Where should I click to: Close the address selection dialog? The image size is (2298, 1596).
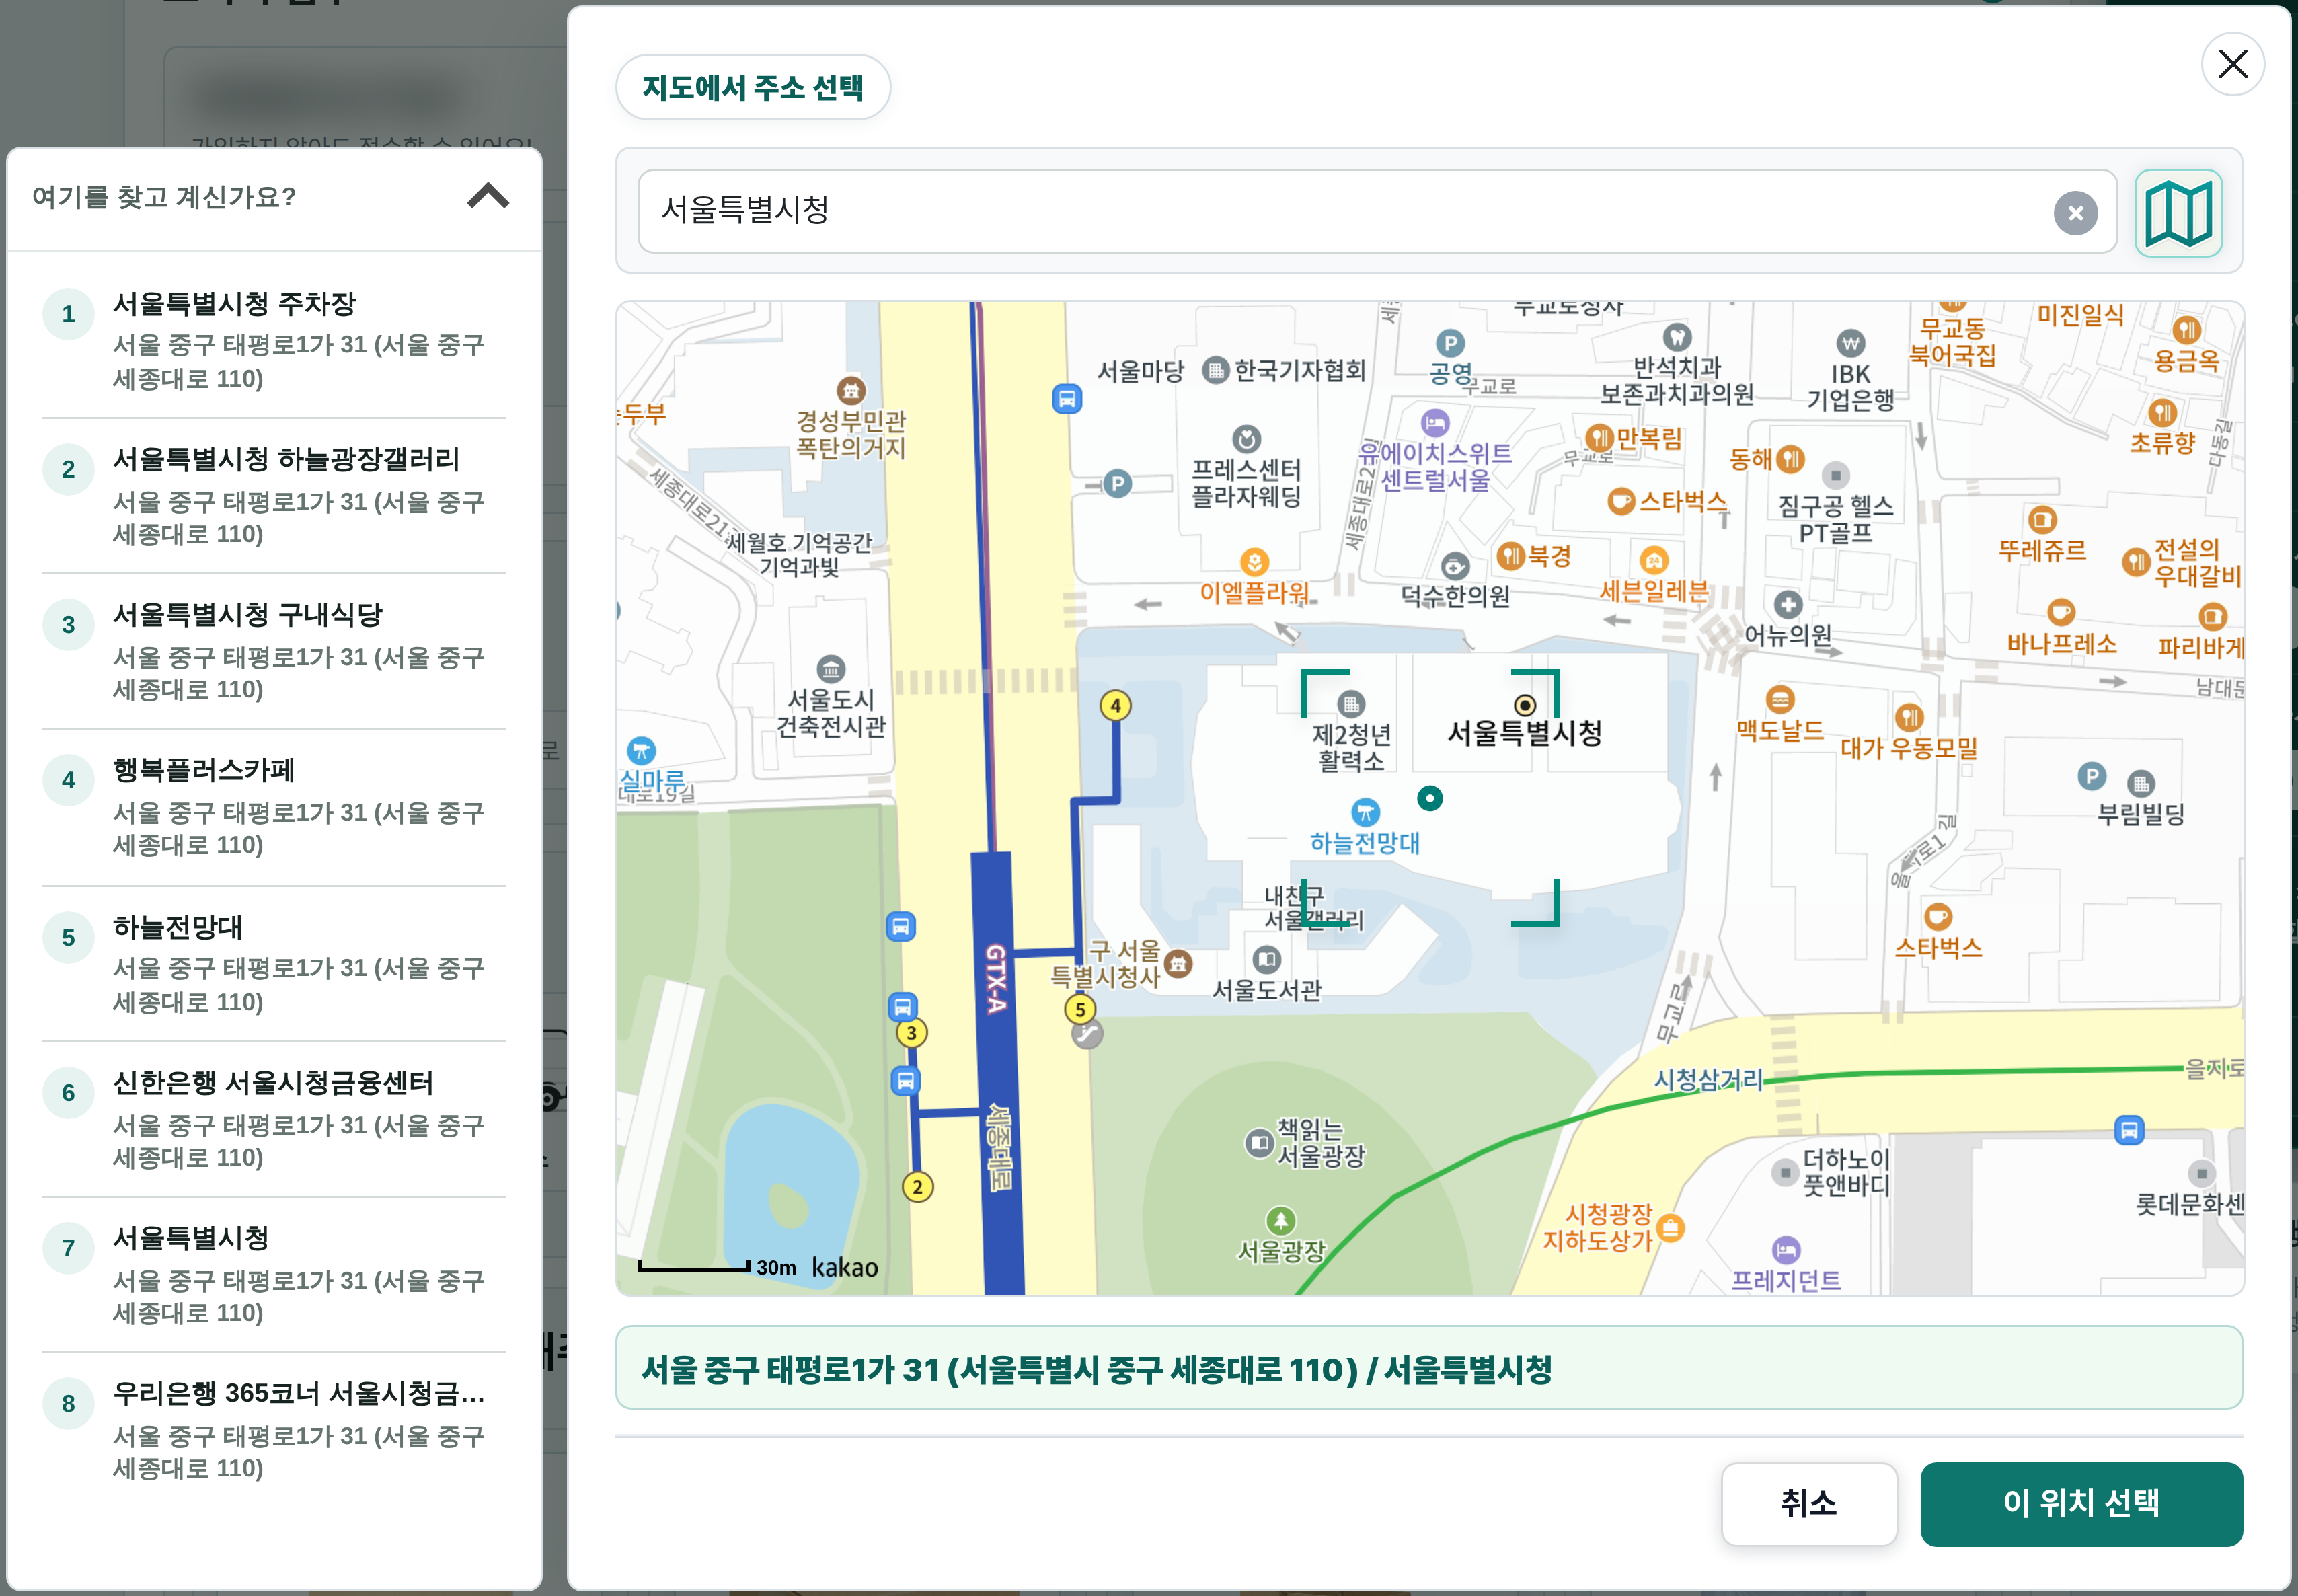pyautogui.click(x=2232, y=64)
